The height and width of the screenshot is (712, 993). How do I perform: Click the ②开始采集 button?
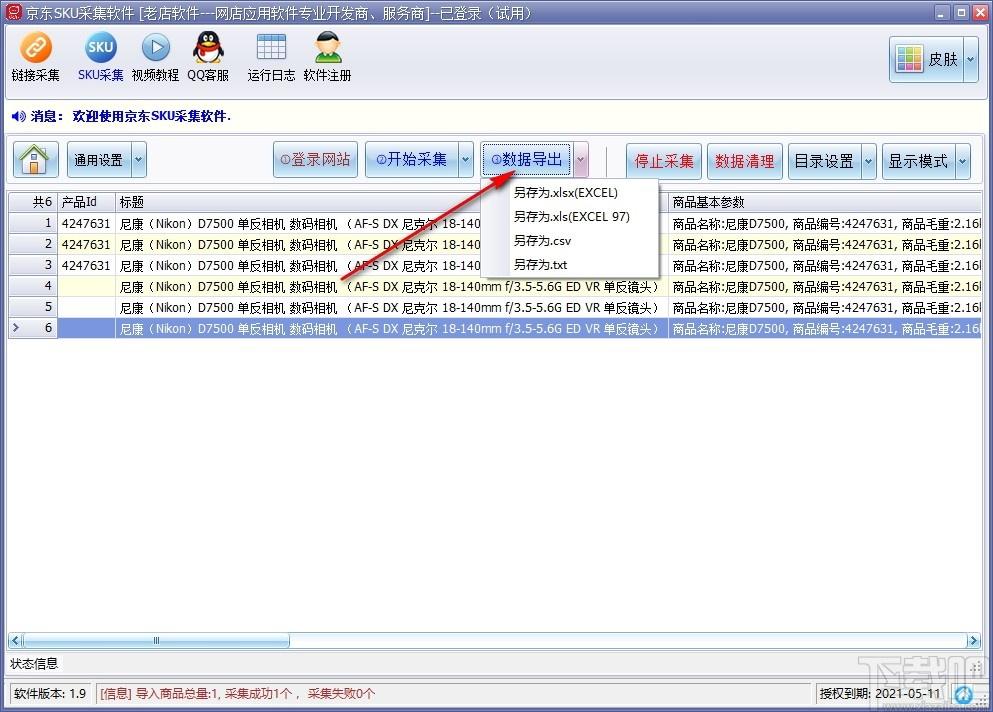pos(412,160)
